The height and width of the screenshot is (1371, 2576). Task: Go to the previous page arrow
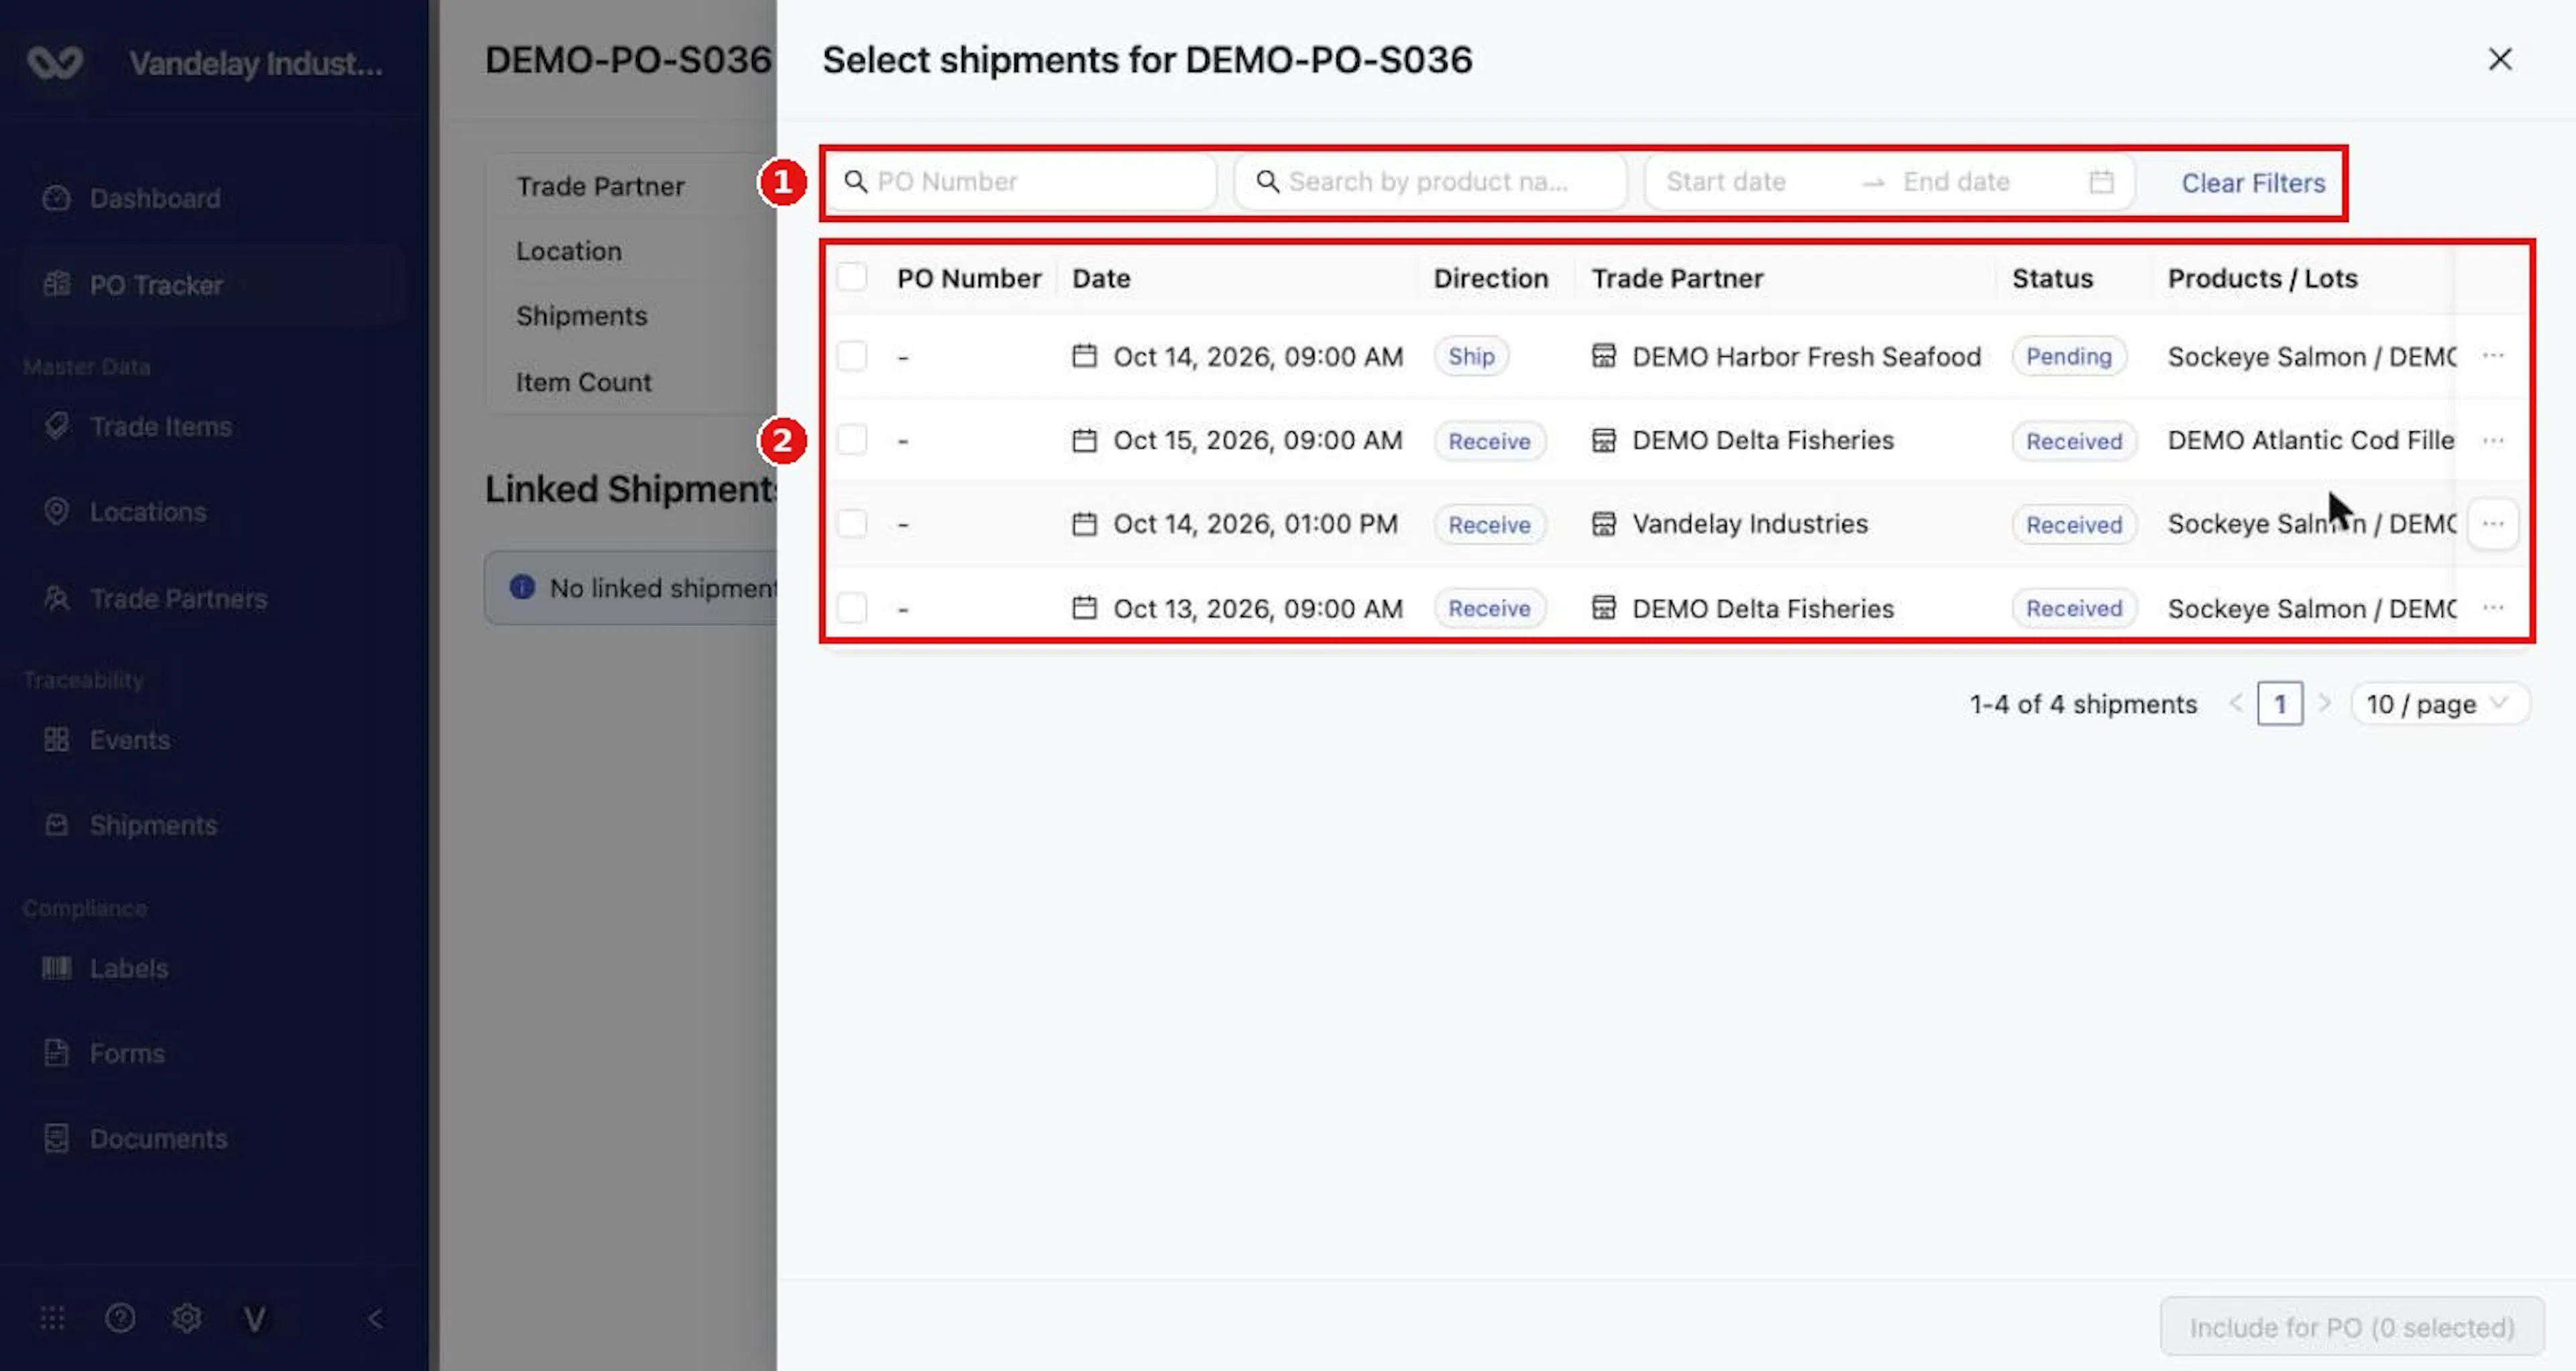click(x=2236, y=704)
